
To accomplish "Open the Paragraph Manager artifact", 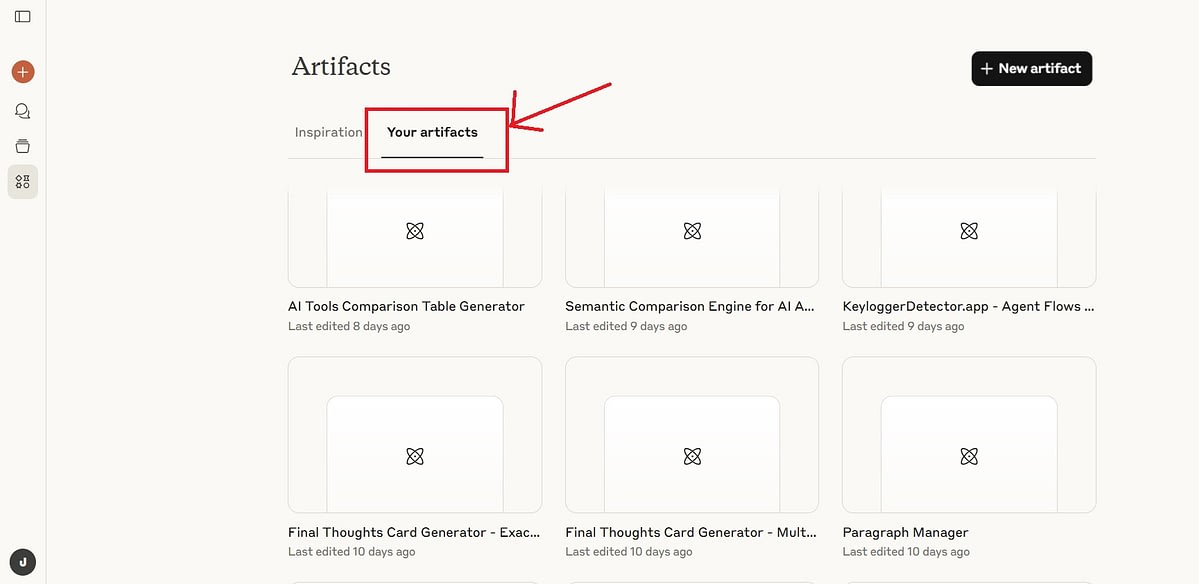I will tap(905, 532).
